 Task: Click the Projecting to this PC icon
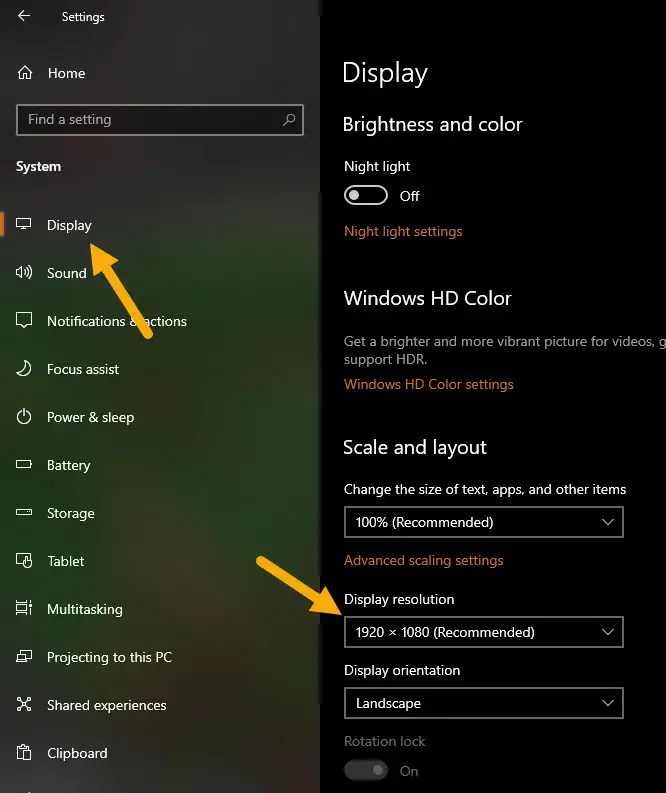(24, 656)
